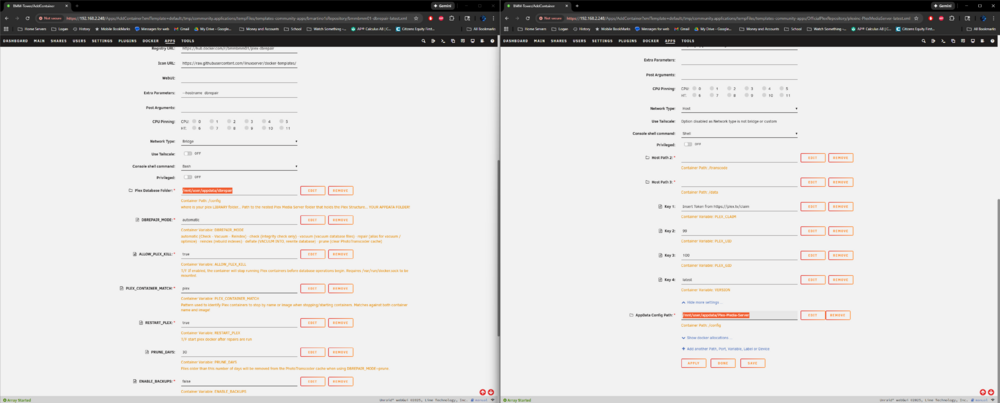Click the apps grid icon in left bookmarks bar

click(8, 29)
